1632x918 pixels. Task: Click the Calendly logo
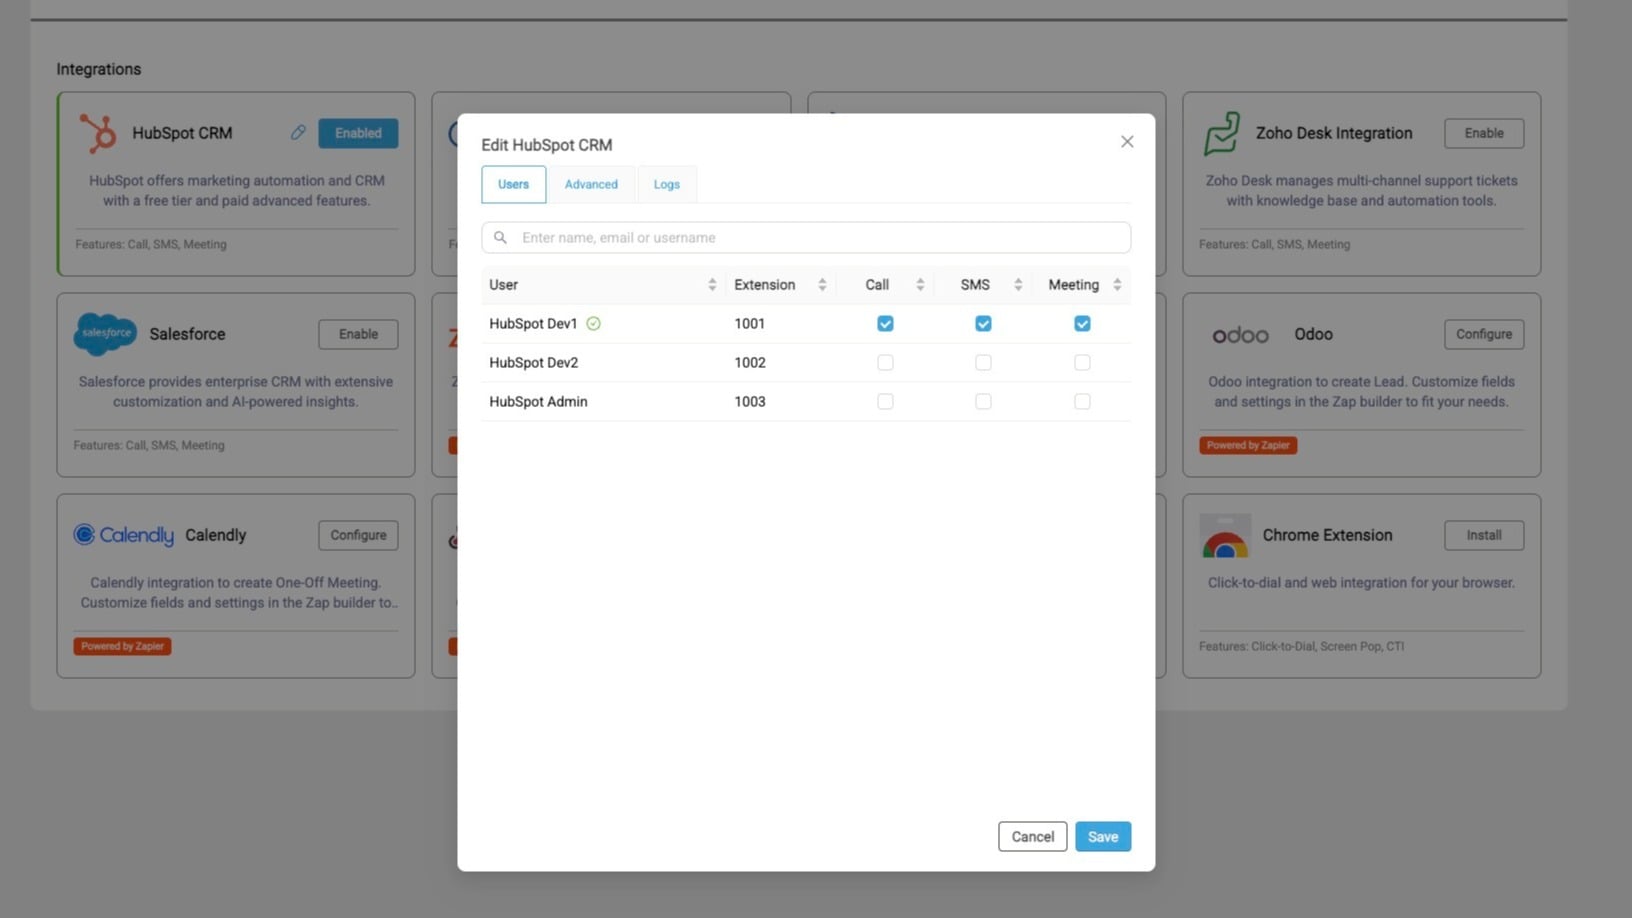click(124, 535)
